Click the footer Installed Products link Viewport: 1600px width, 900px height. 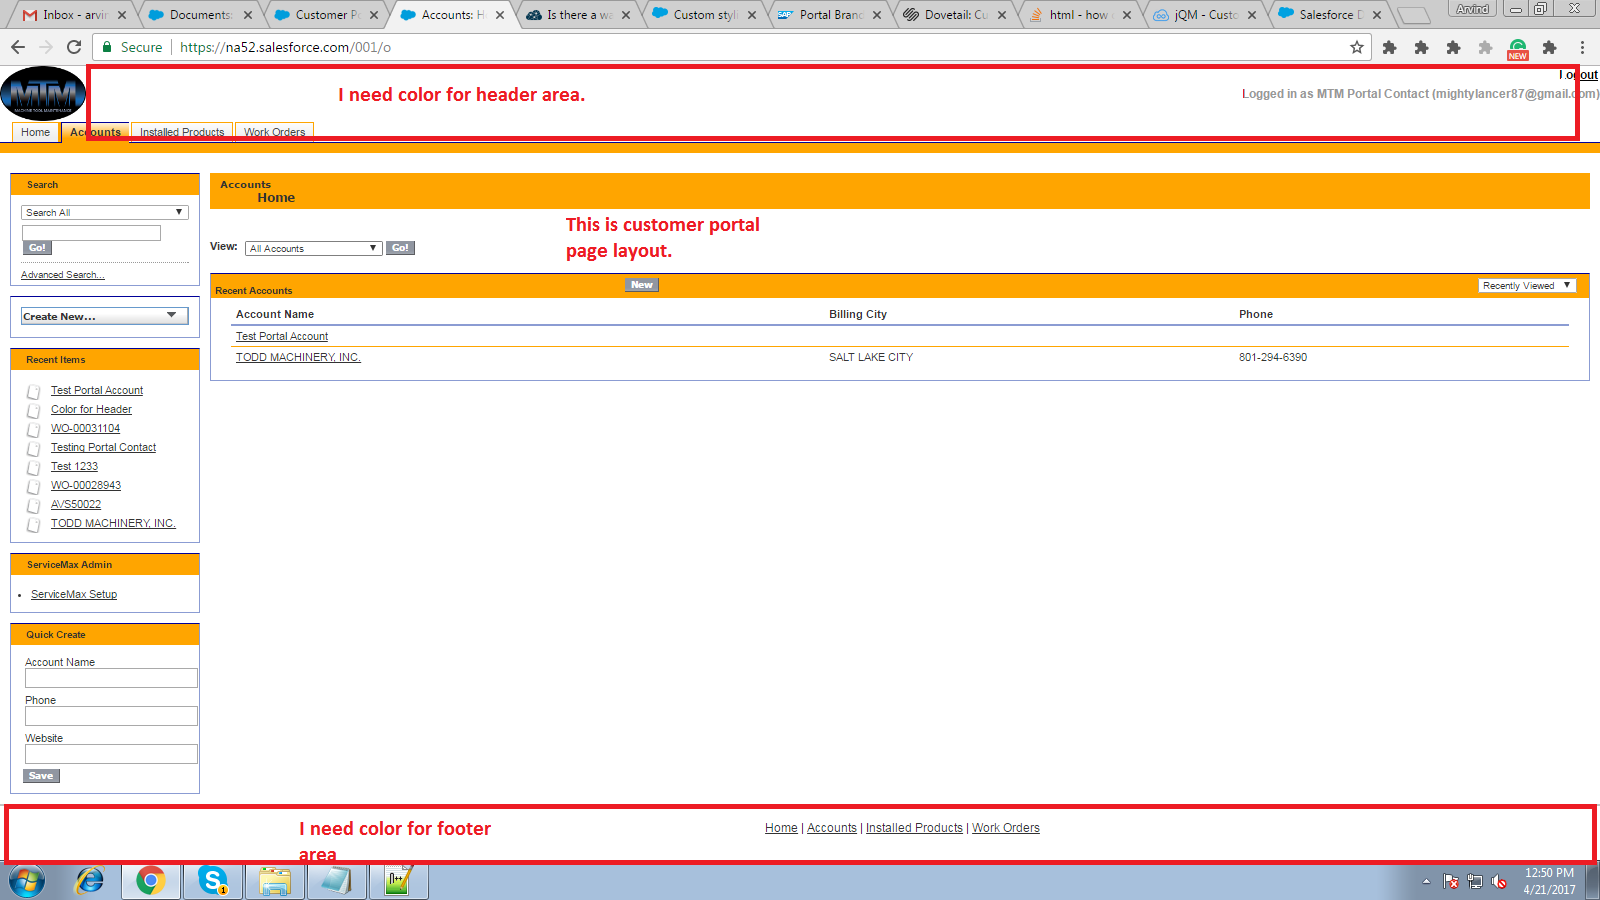tap(914, 828)
